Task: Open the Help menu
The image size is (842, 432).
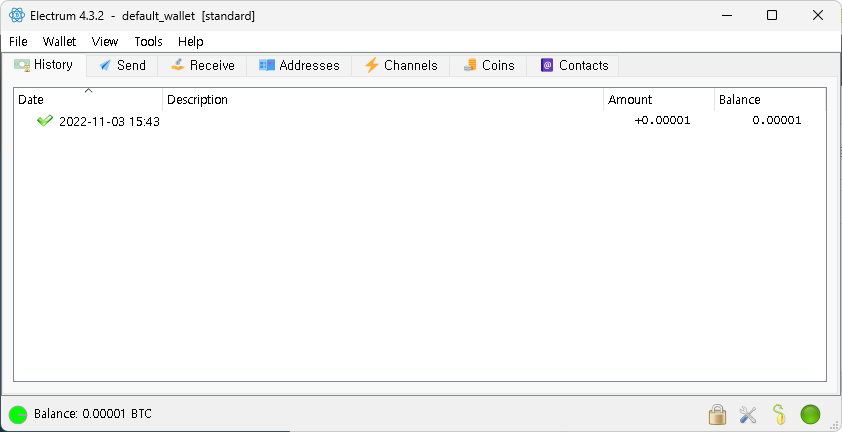Action: pyautogui.click(x=191, y=41)
